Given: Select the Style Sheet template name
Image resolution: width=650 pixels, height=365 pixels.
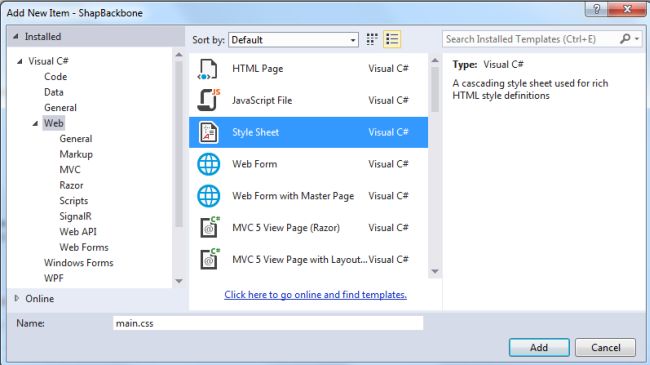Looking at the screenshot, I should pyautogui.click(x=255, y=132).
